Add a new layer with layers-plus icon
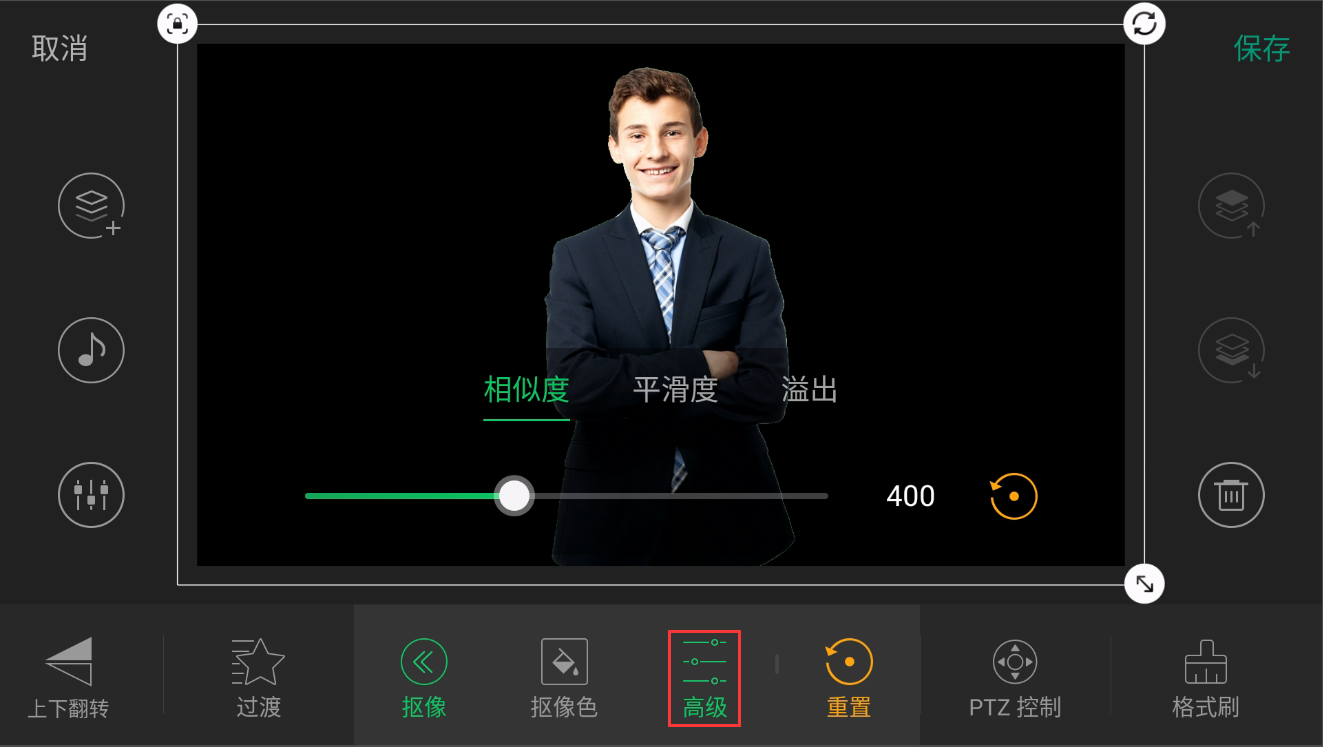Image resolution: width=1323 pixels, height=747 pixels. click(91, 206)
